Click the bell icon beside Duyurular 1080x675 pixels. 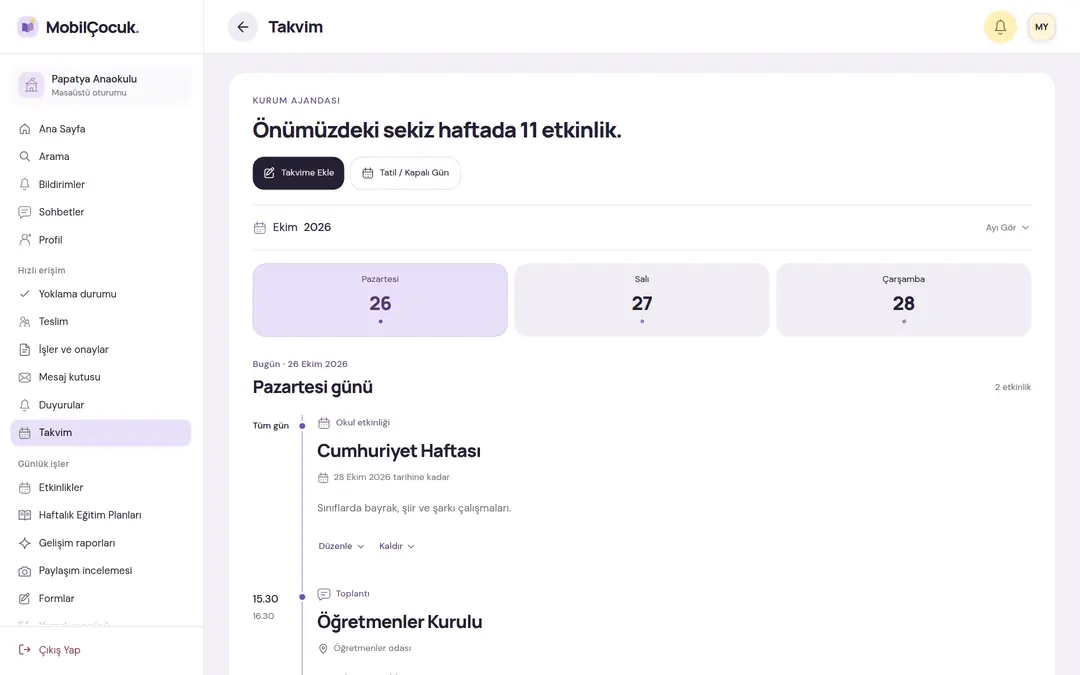25,405
